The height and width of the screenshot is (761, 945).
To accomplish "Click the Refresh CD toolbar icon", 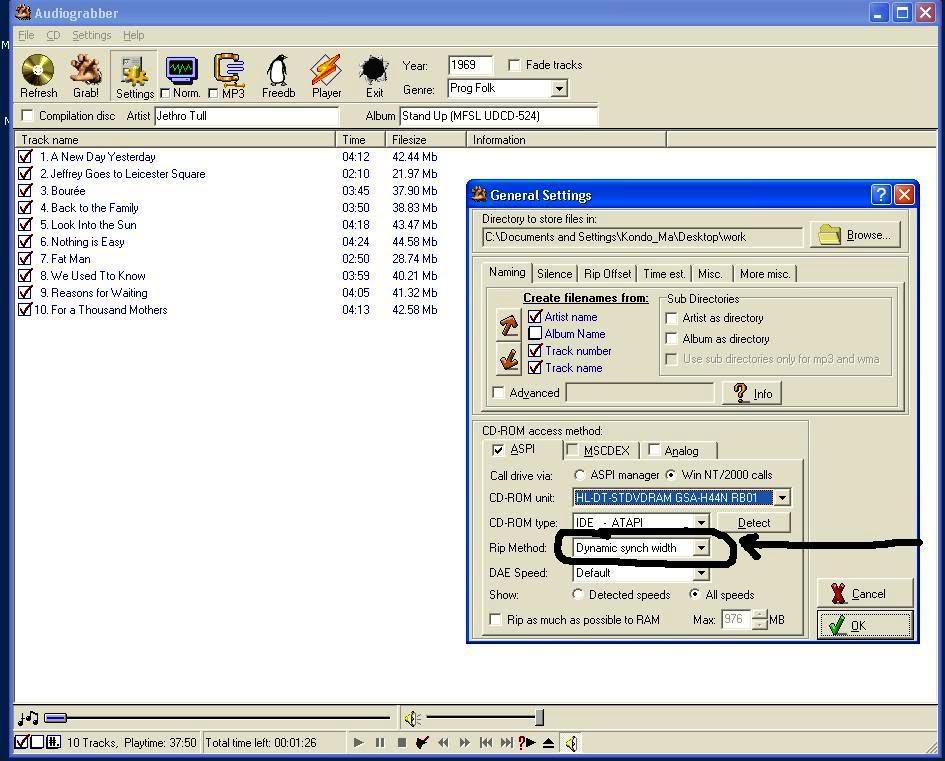I will tap(38, 71).
